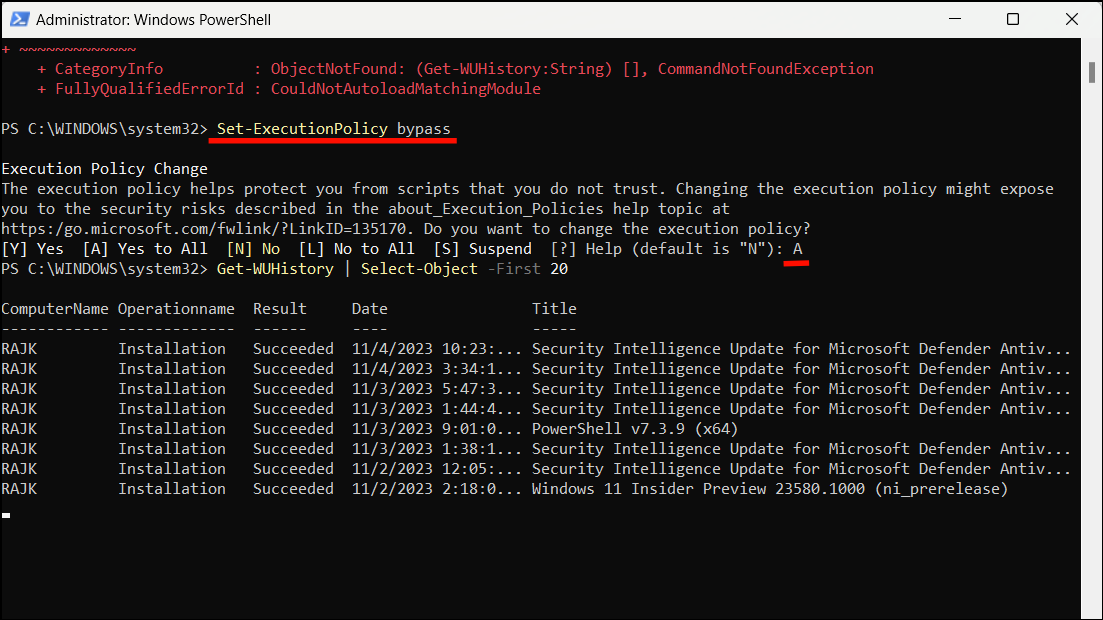Click the Operationname column header
This screenshot has height=620, width=1103.
[x=176, y=308]
